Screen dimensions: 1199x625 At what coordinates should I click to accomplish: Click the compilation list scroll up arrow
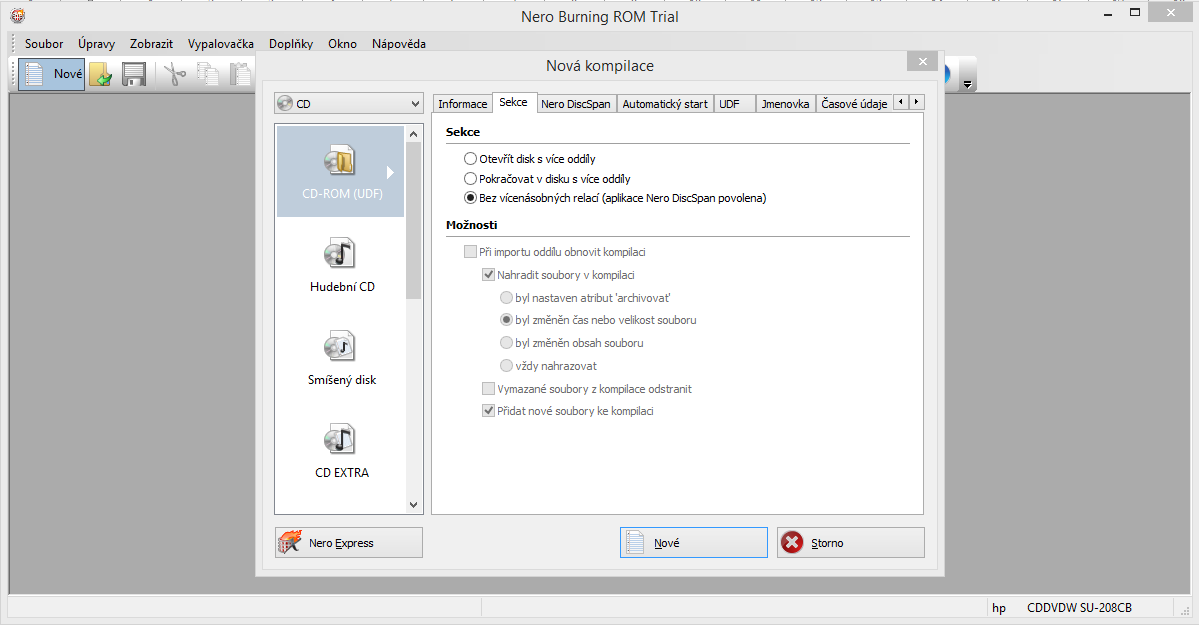click(414, 134)
